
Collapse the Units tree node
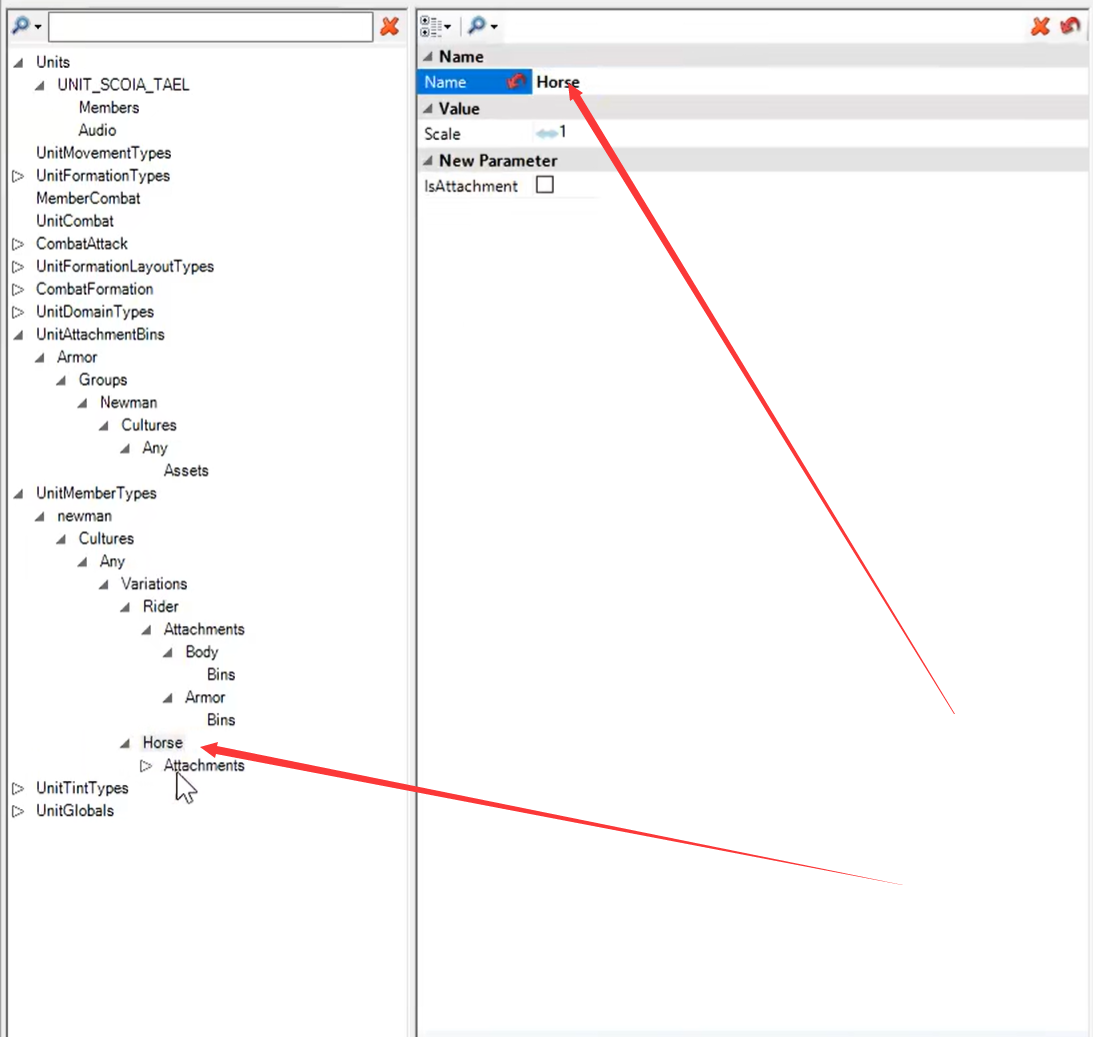[x=18, y=63]
